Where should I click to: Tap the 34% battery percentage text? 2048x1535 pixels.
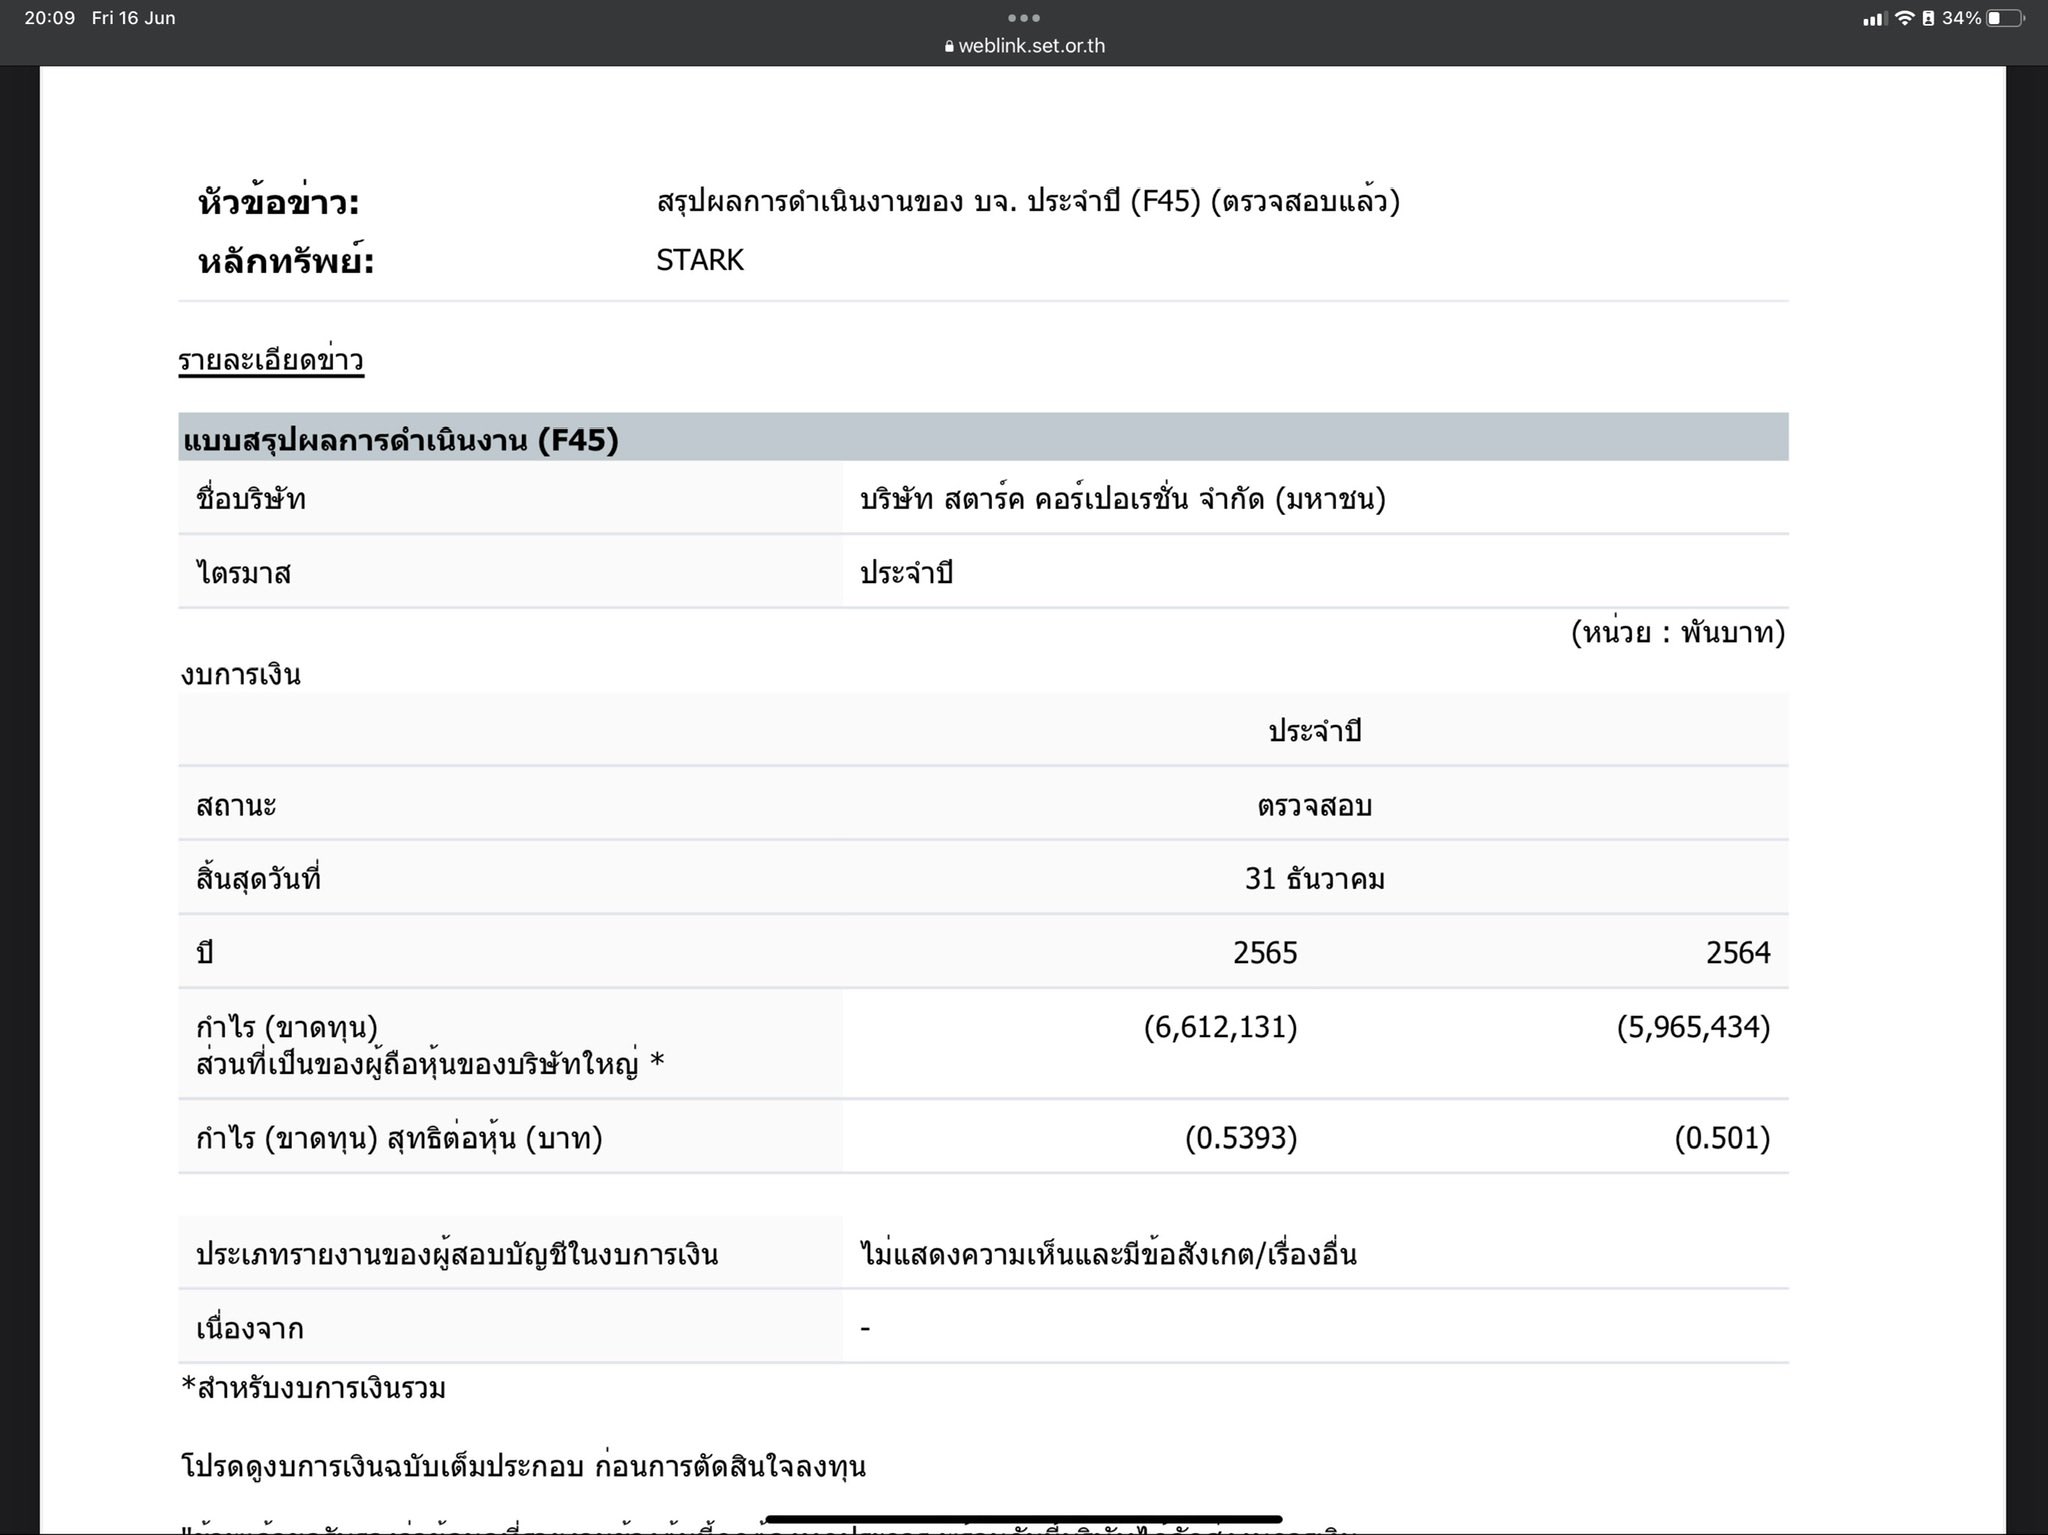pyautogui.click(x=1961, y=18)
